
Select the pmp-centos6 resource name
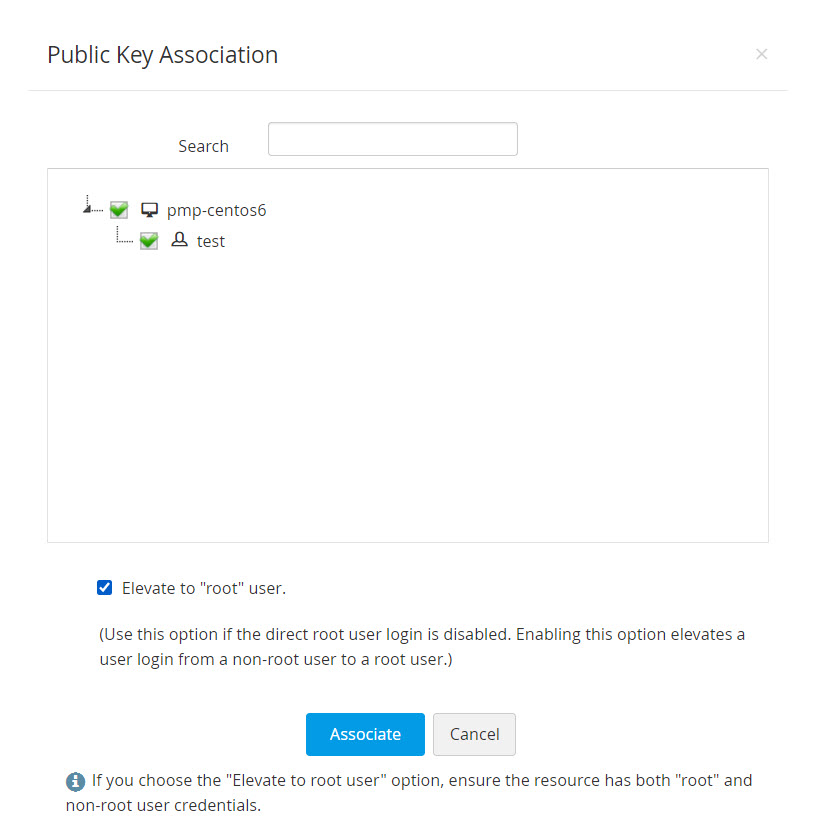[x=216, y=210]
